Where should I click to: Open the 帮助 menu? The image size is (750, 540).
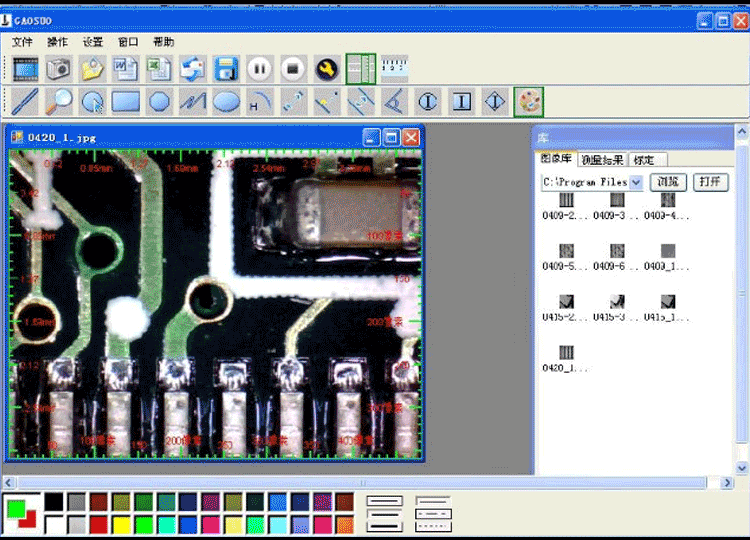(x=164, y=42)
